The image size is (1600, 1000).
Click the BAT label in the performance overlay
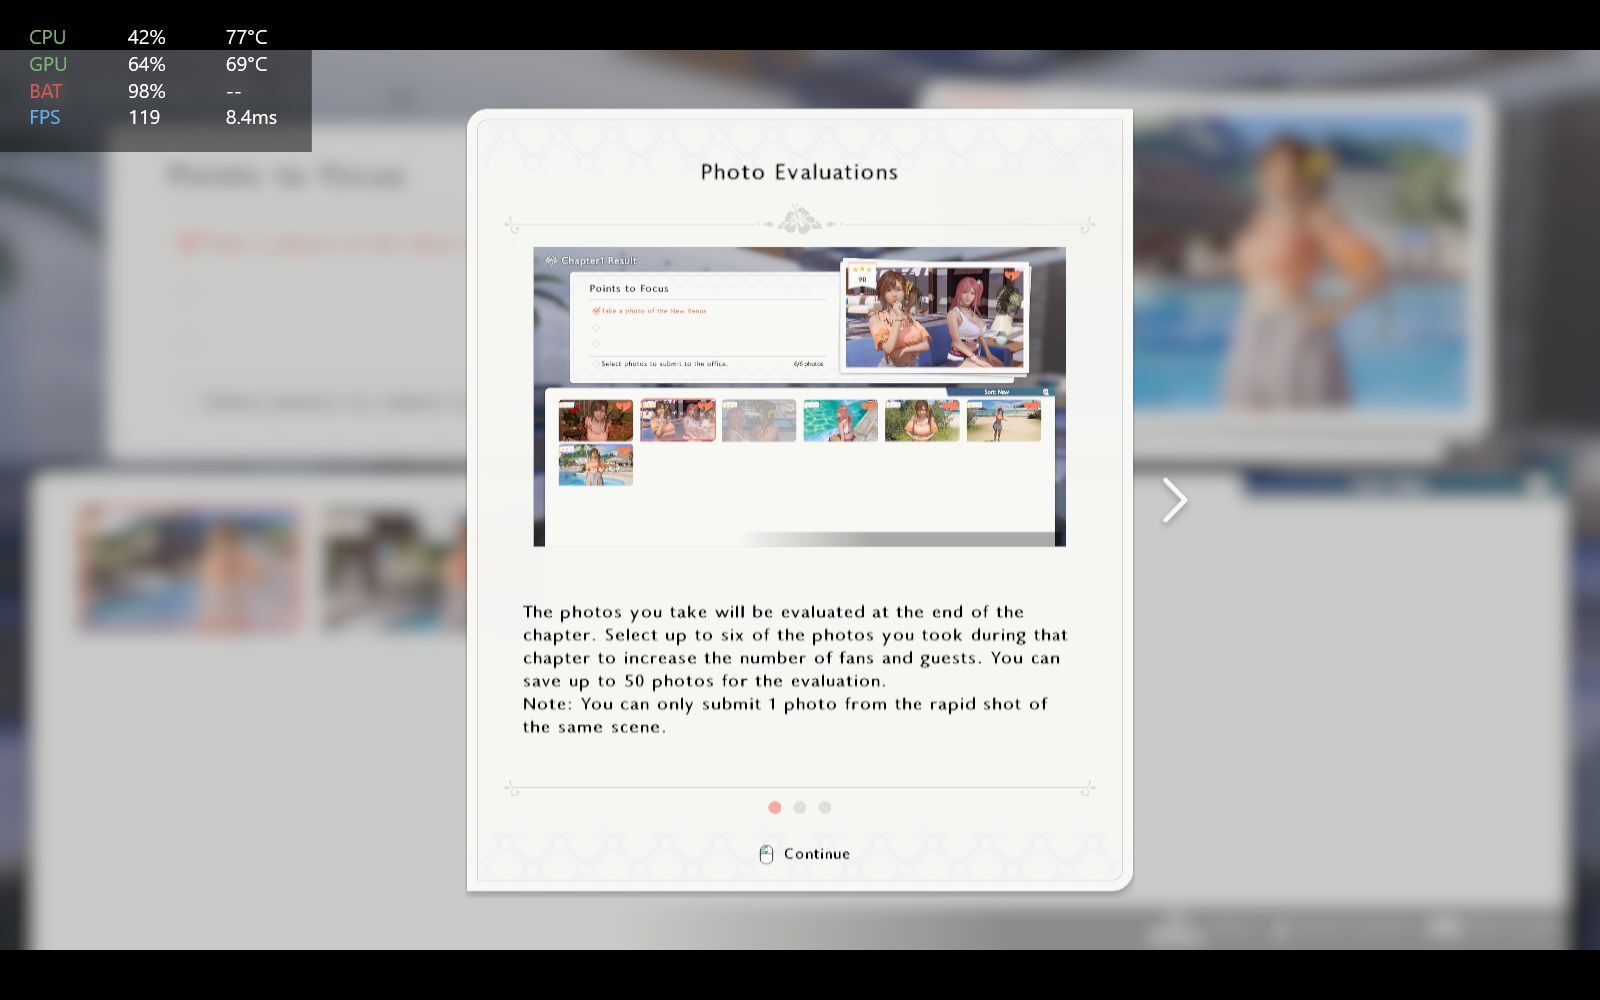coord(45,91)
